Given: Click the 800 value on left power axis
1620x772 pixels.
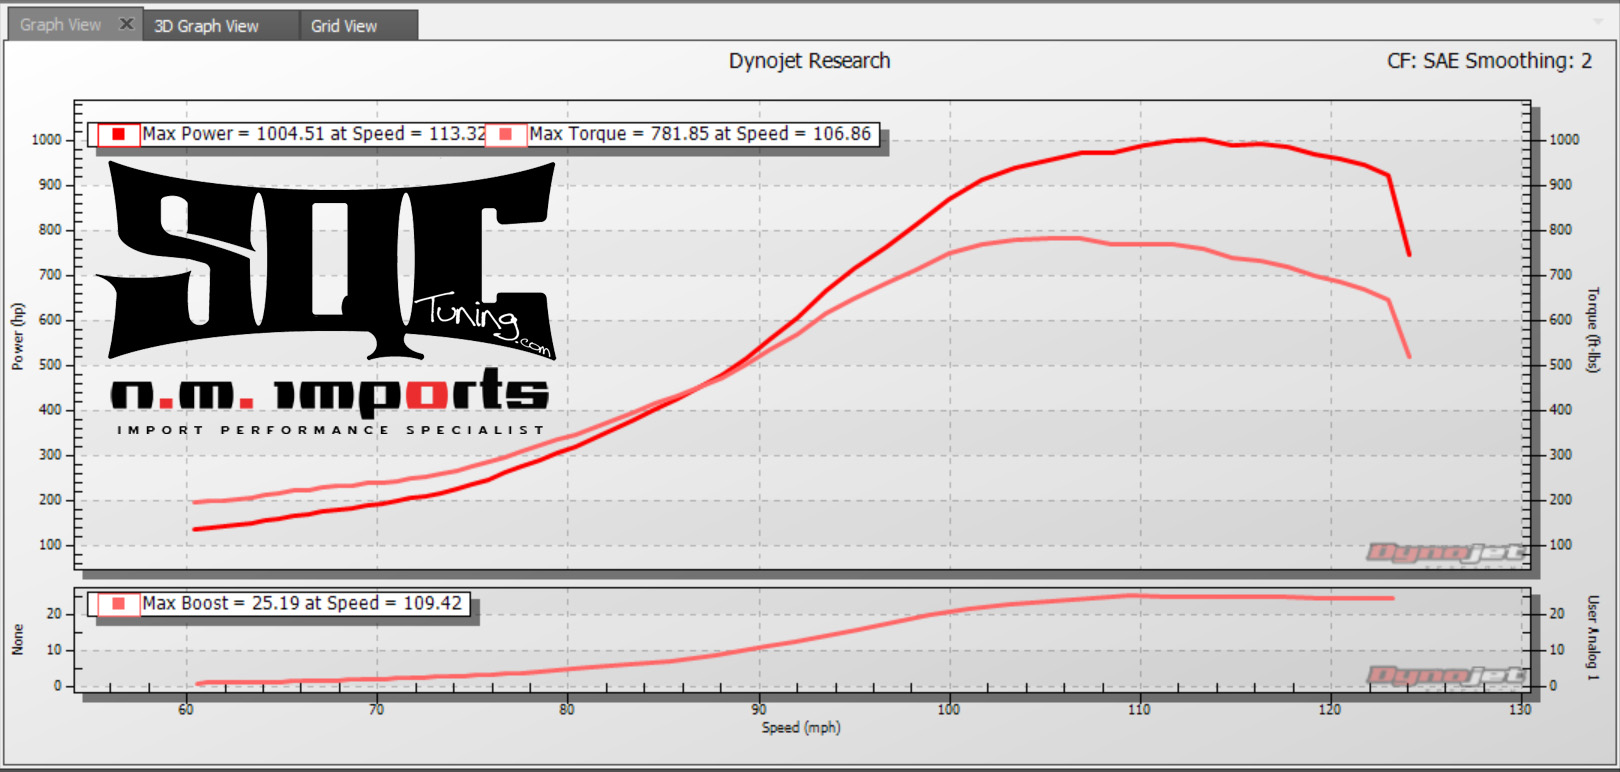Looking at the screenshot, I should click(x=50, y=230).
